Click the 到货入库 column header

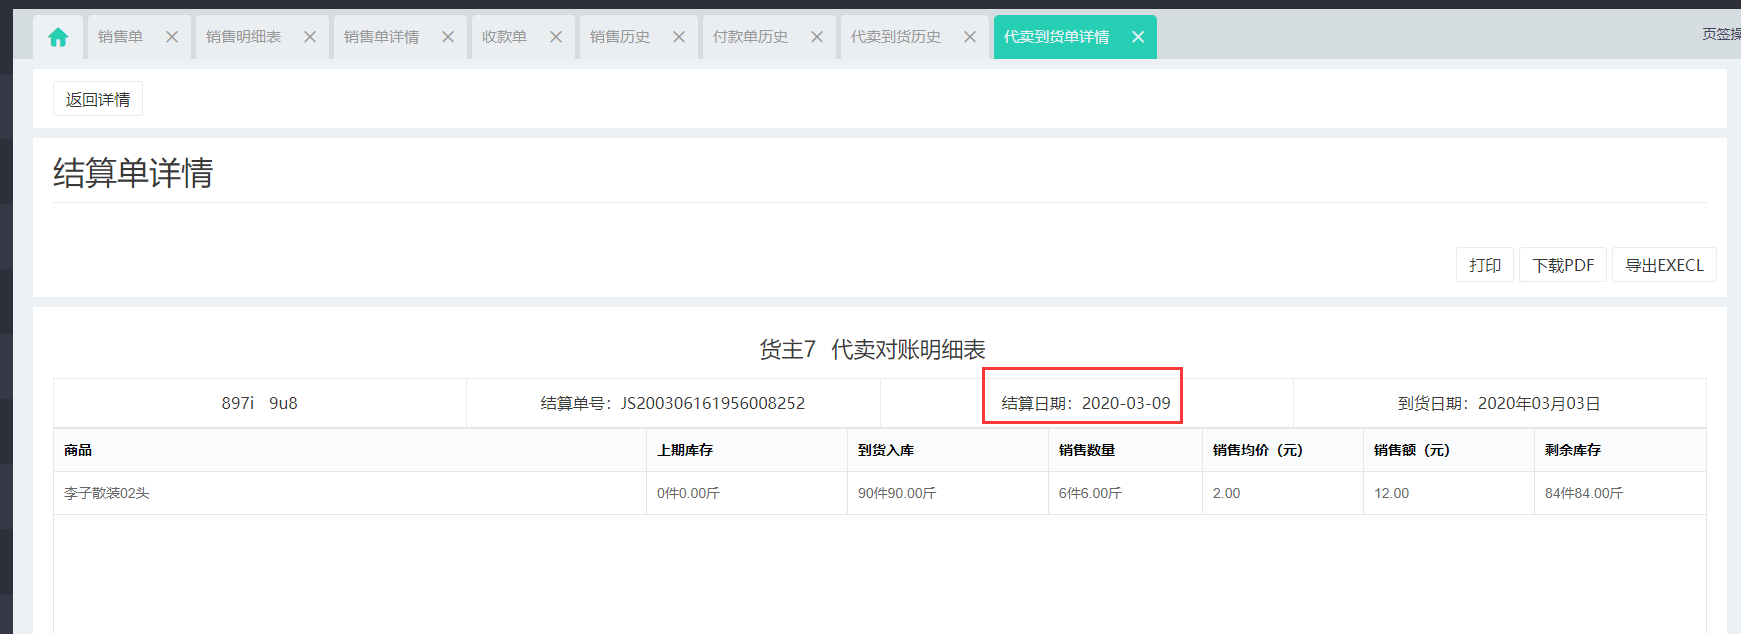(948, 450)
